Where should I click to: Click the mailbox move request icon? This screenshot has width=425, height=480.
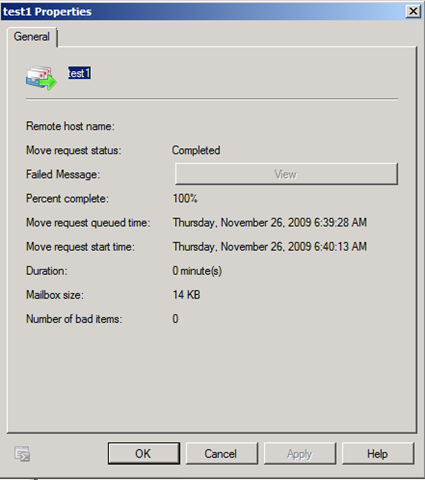(41, 78)
